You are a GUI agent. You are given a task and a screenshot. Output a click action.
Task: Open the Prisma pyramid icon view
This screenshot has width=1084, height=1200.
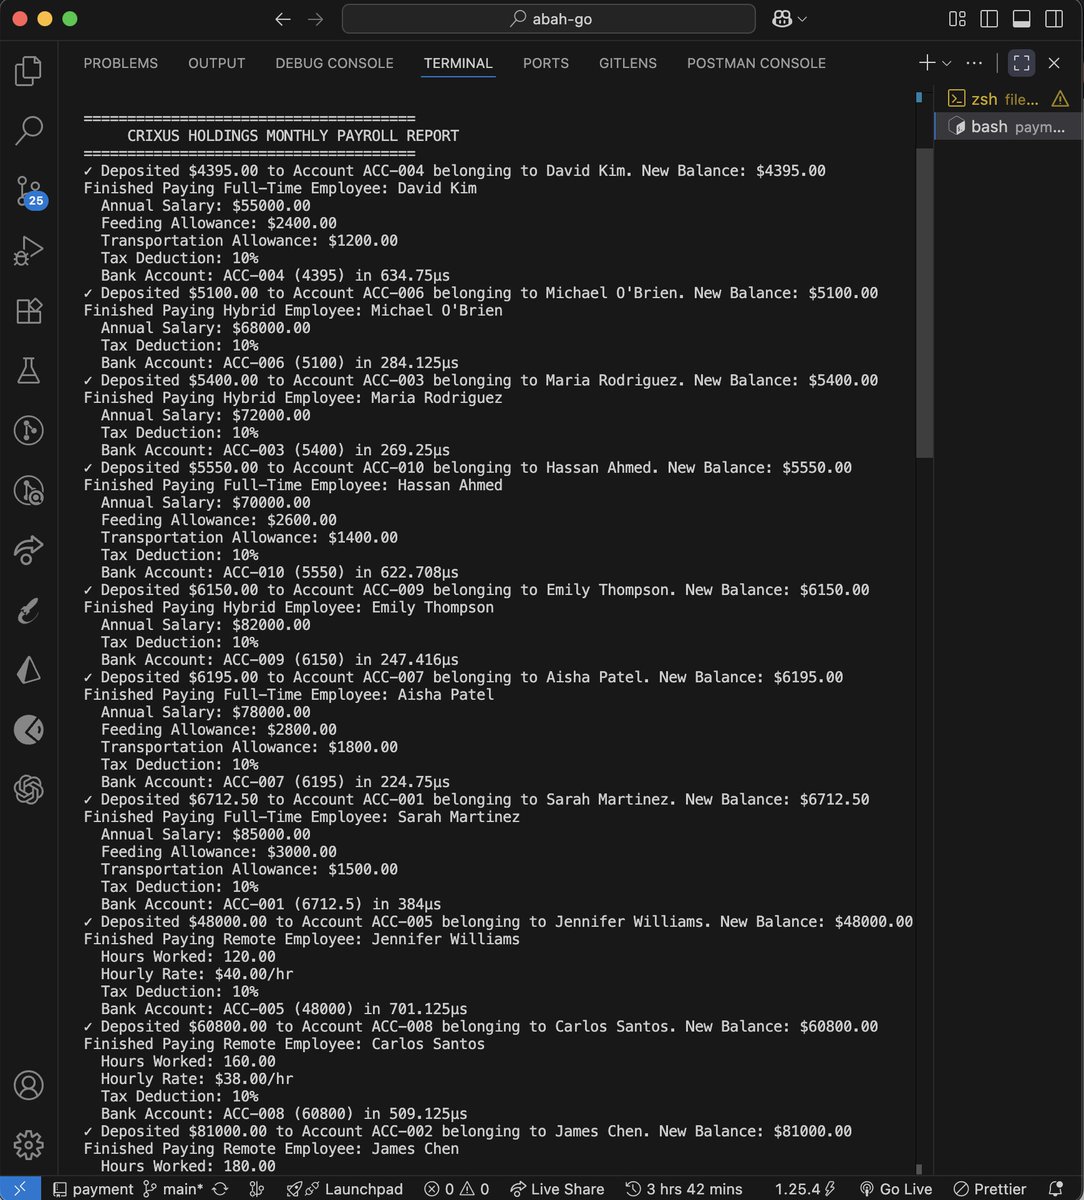pos(28,670)
